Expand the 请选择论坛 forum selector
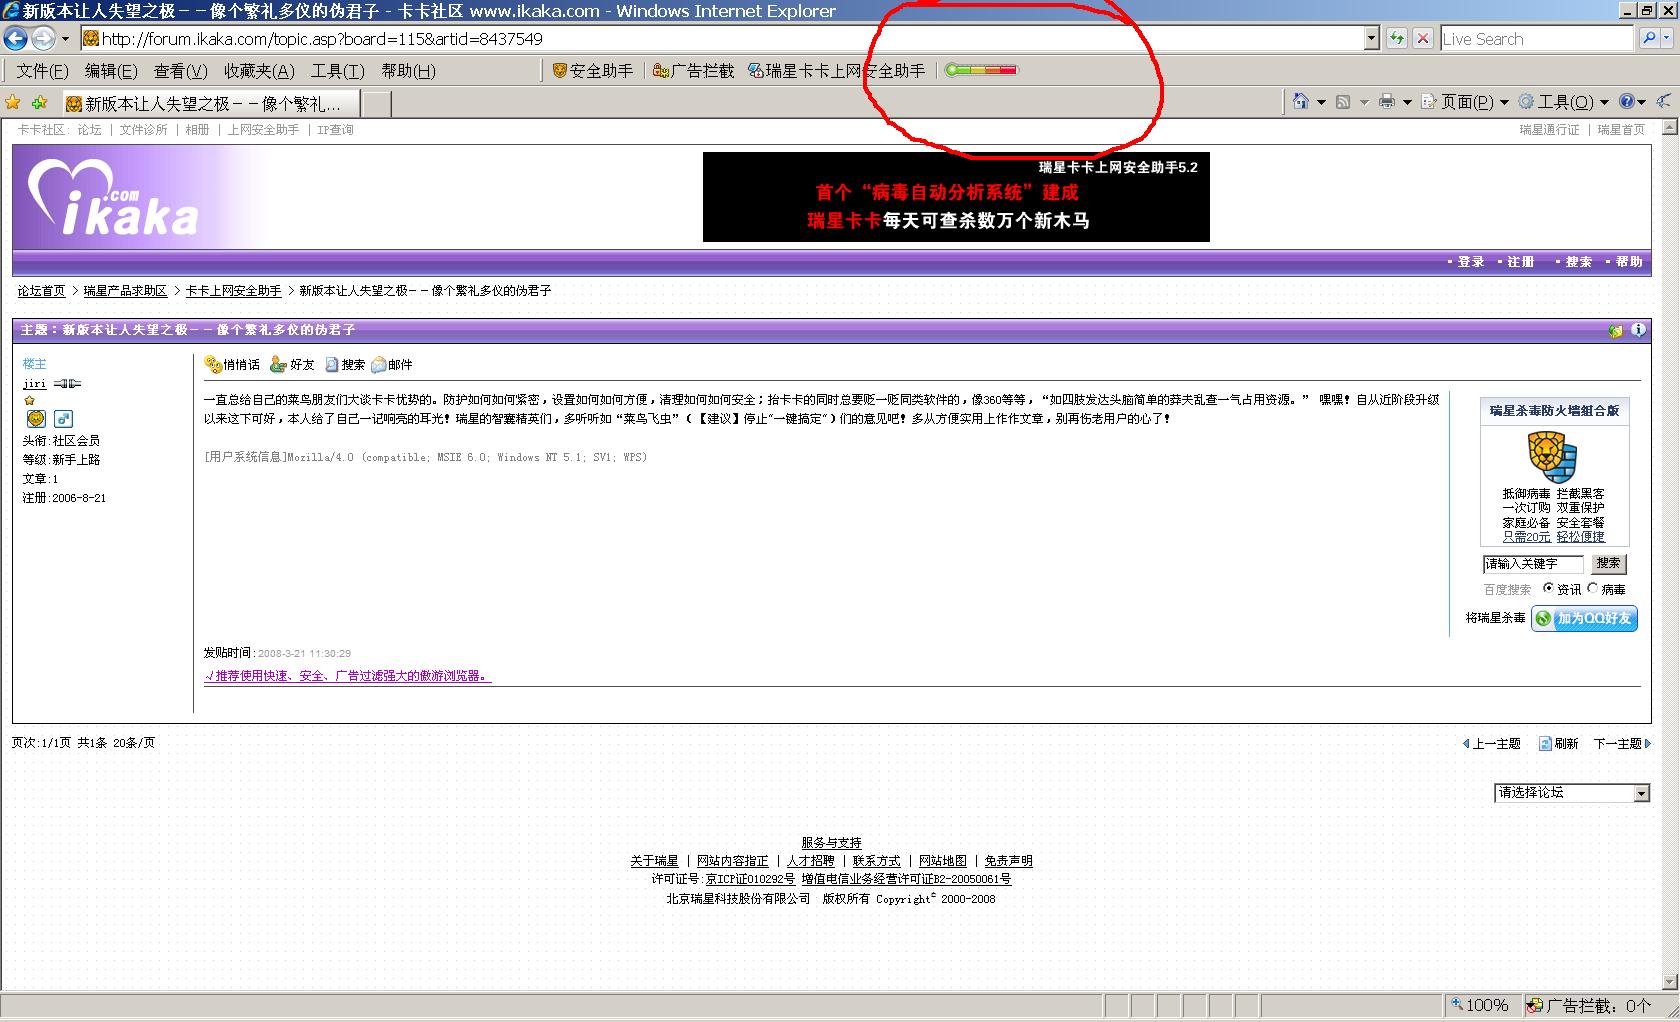This screenshot has height=1022, width=1680. coord(1641,793)
